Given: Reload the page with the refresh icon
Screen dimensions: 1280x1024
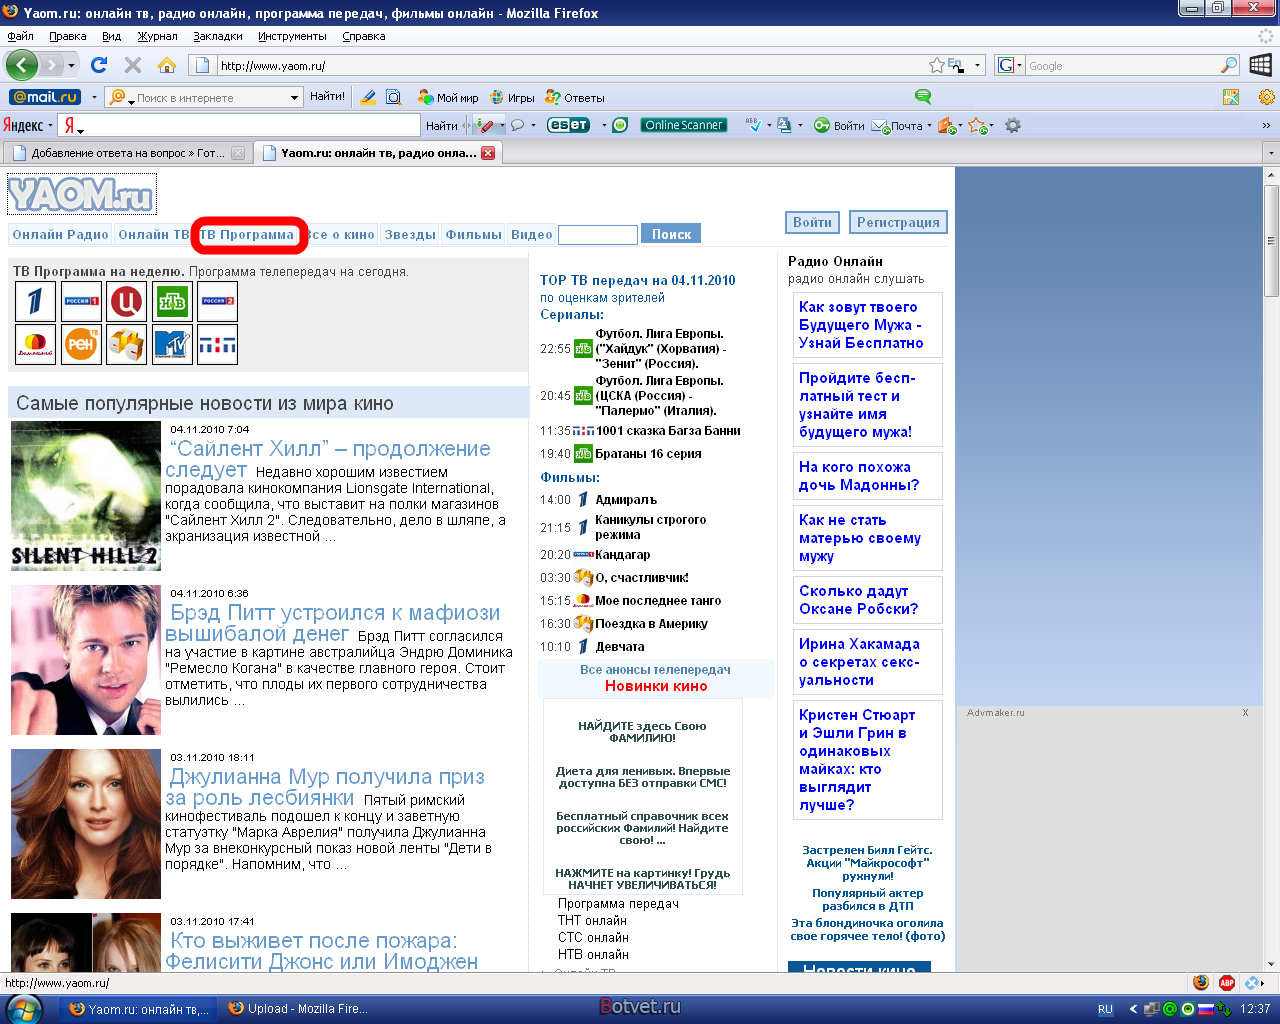Looking at the screenshot, I should click(x=99, y=65).
